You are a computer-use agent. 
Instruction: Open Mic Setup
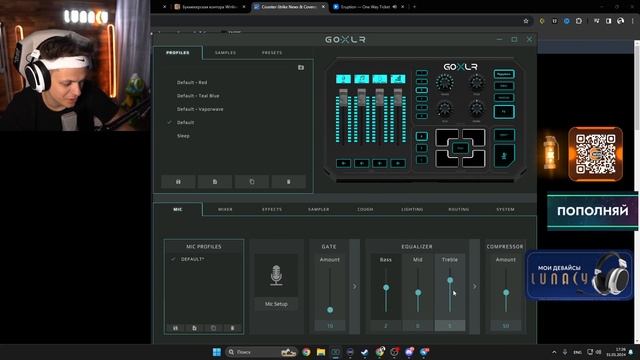point(276,304)
